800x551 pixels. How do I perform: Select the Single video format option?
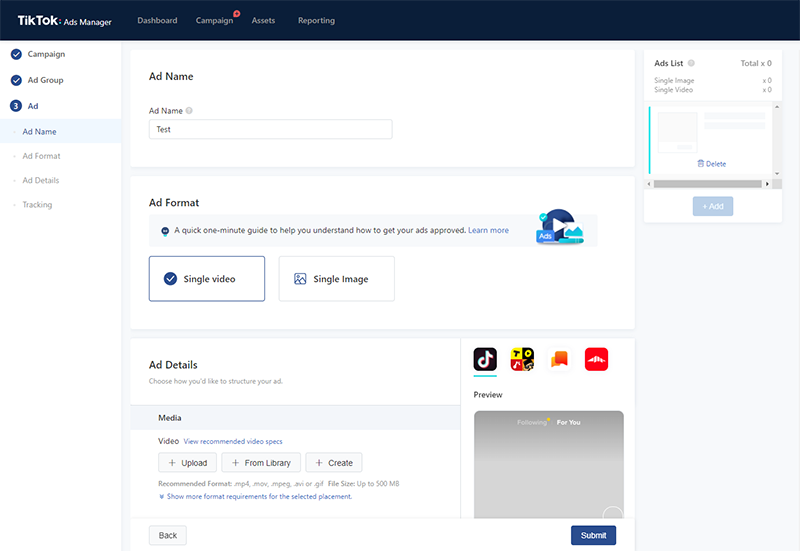tap(207, 279)
